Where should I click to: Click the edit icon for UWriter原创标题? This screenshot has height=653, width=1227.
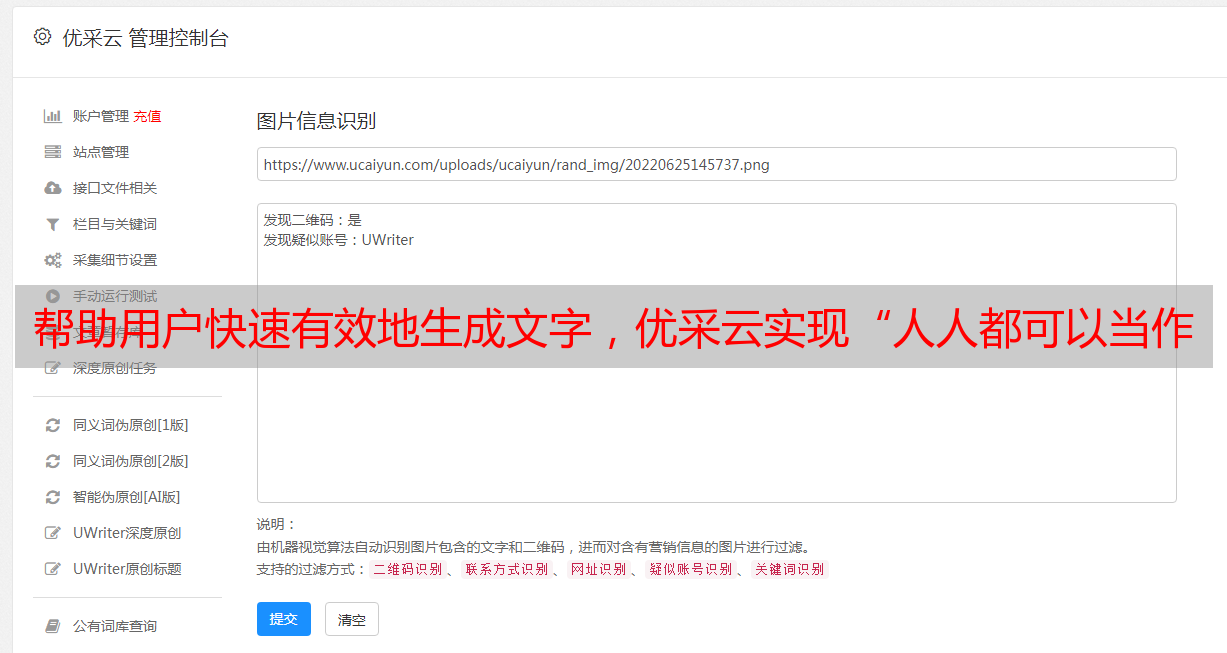[x=53, y=569]
